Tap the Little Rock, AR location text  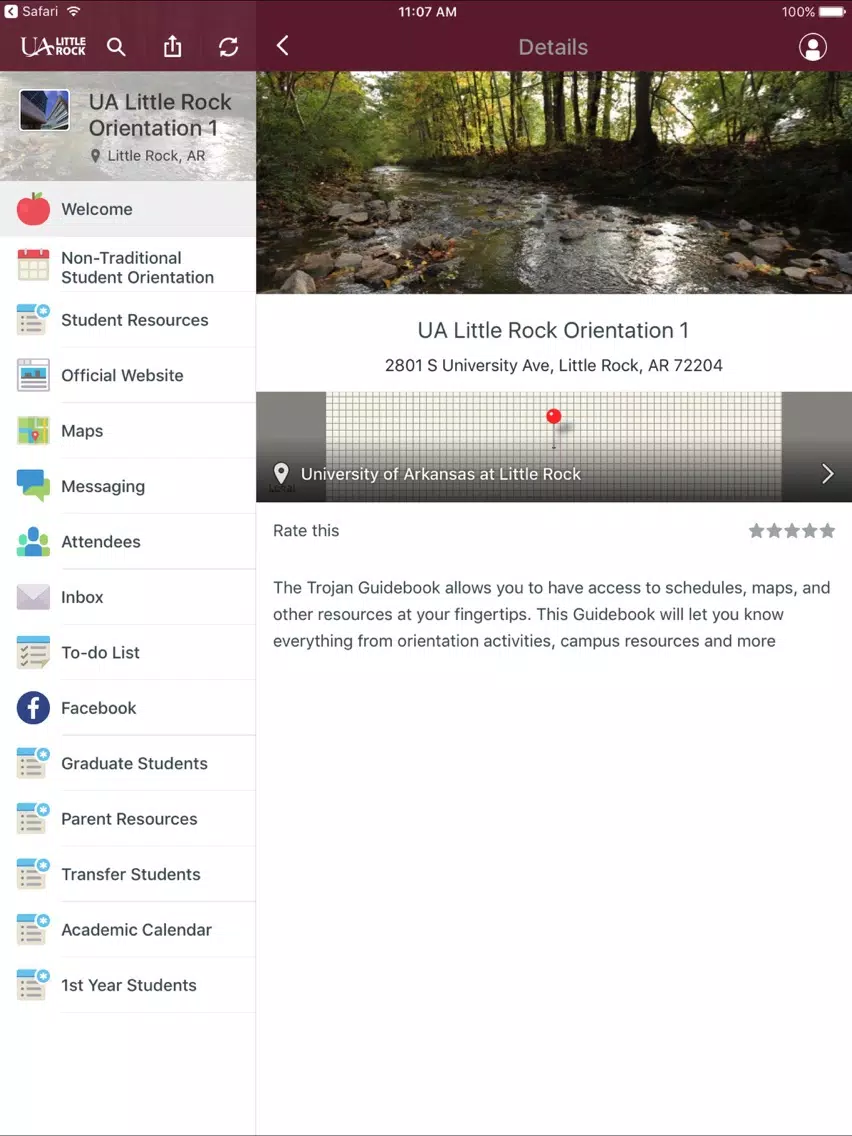[156, 156]
